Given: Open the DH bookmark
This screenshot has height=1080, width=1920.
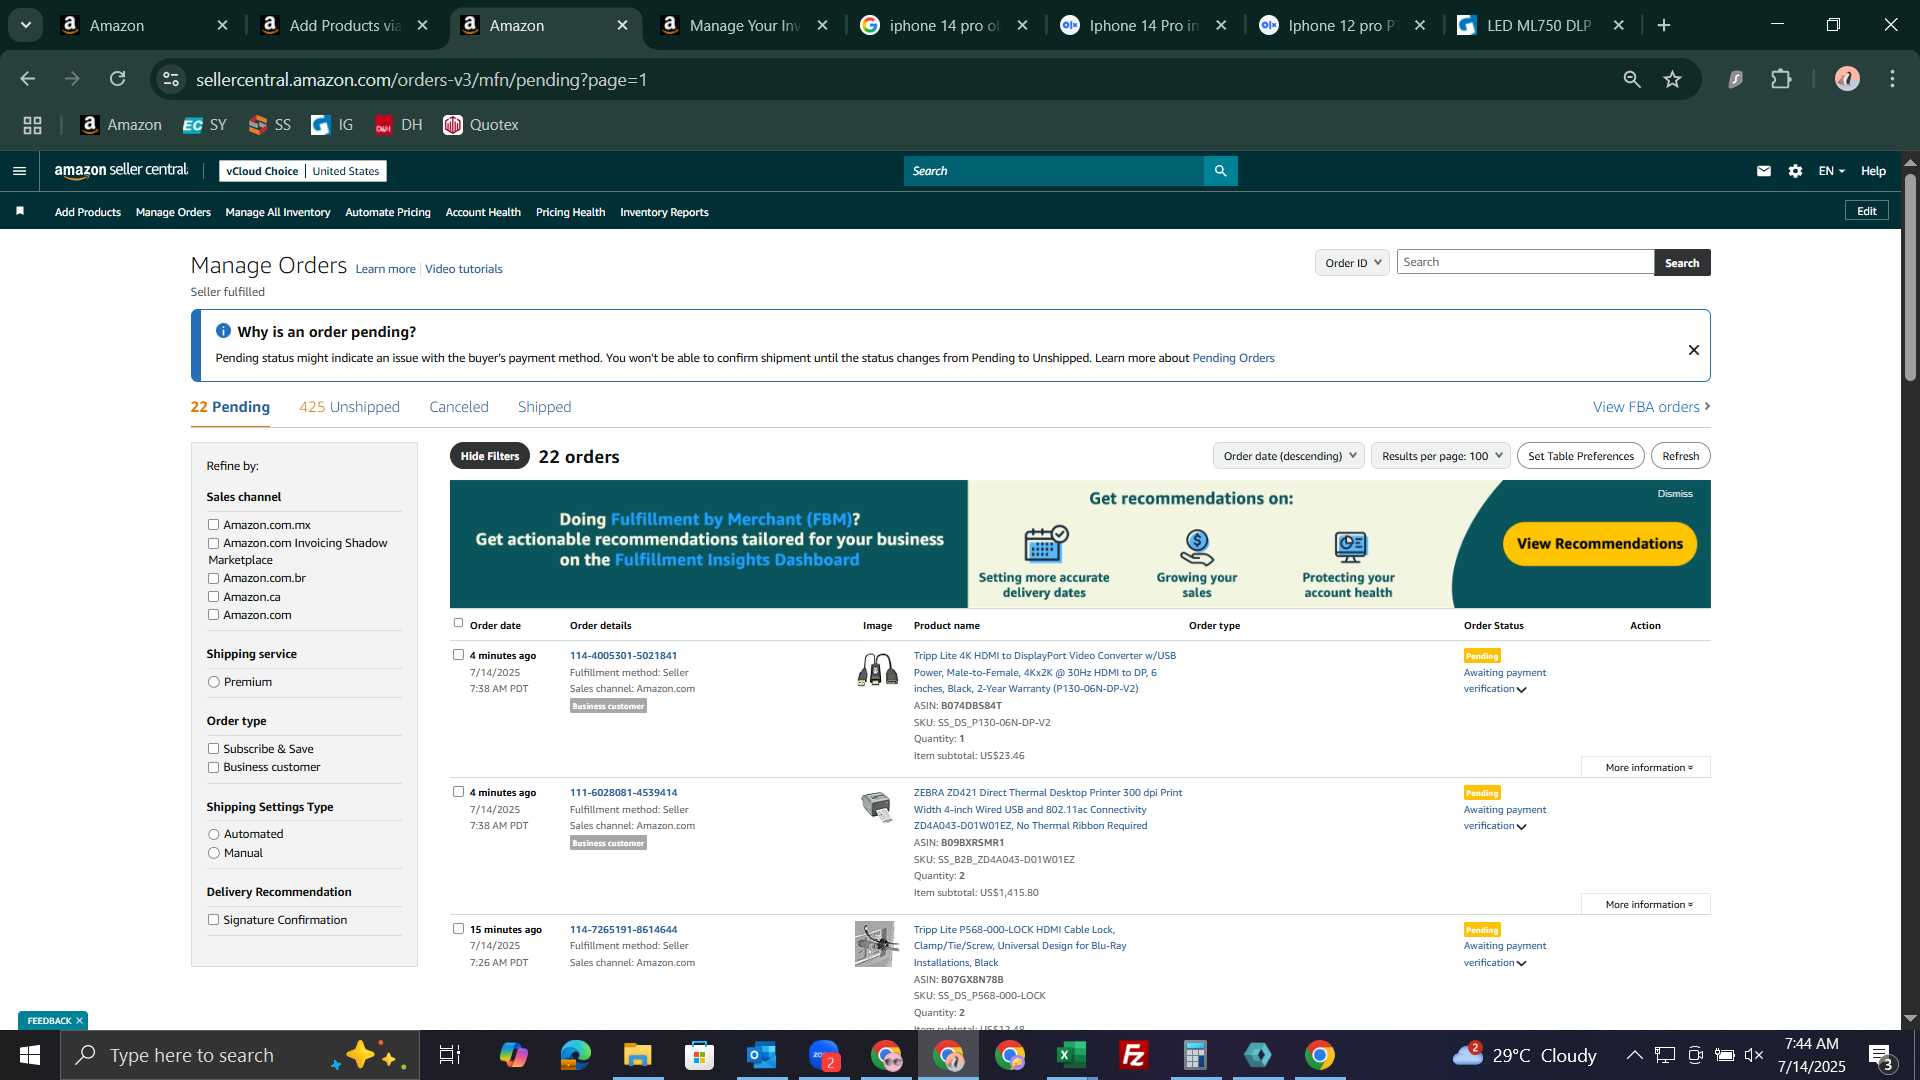Looking at the screenshot, I should click(398, 125).
